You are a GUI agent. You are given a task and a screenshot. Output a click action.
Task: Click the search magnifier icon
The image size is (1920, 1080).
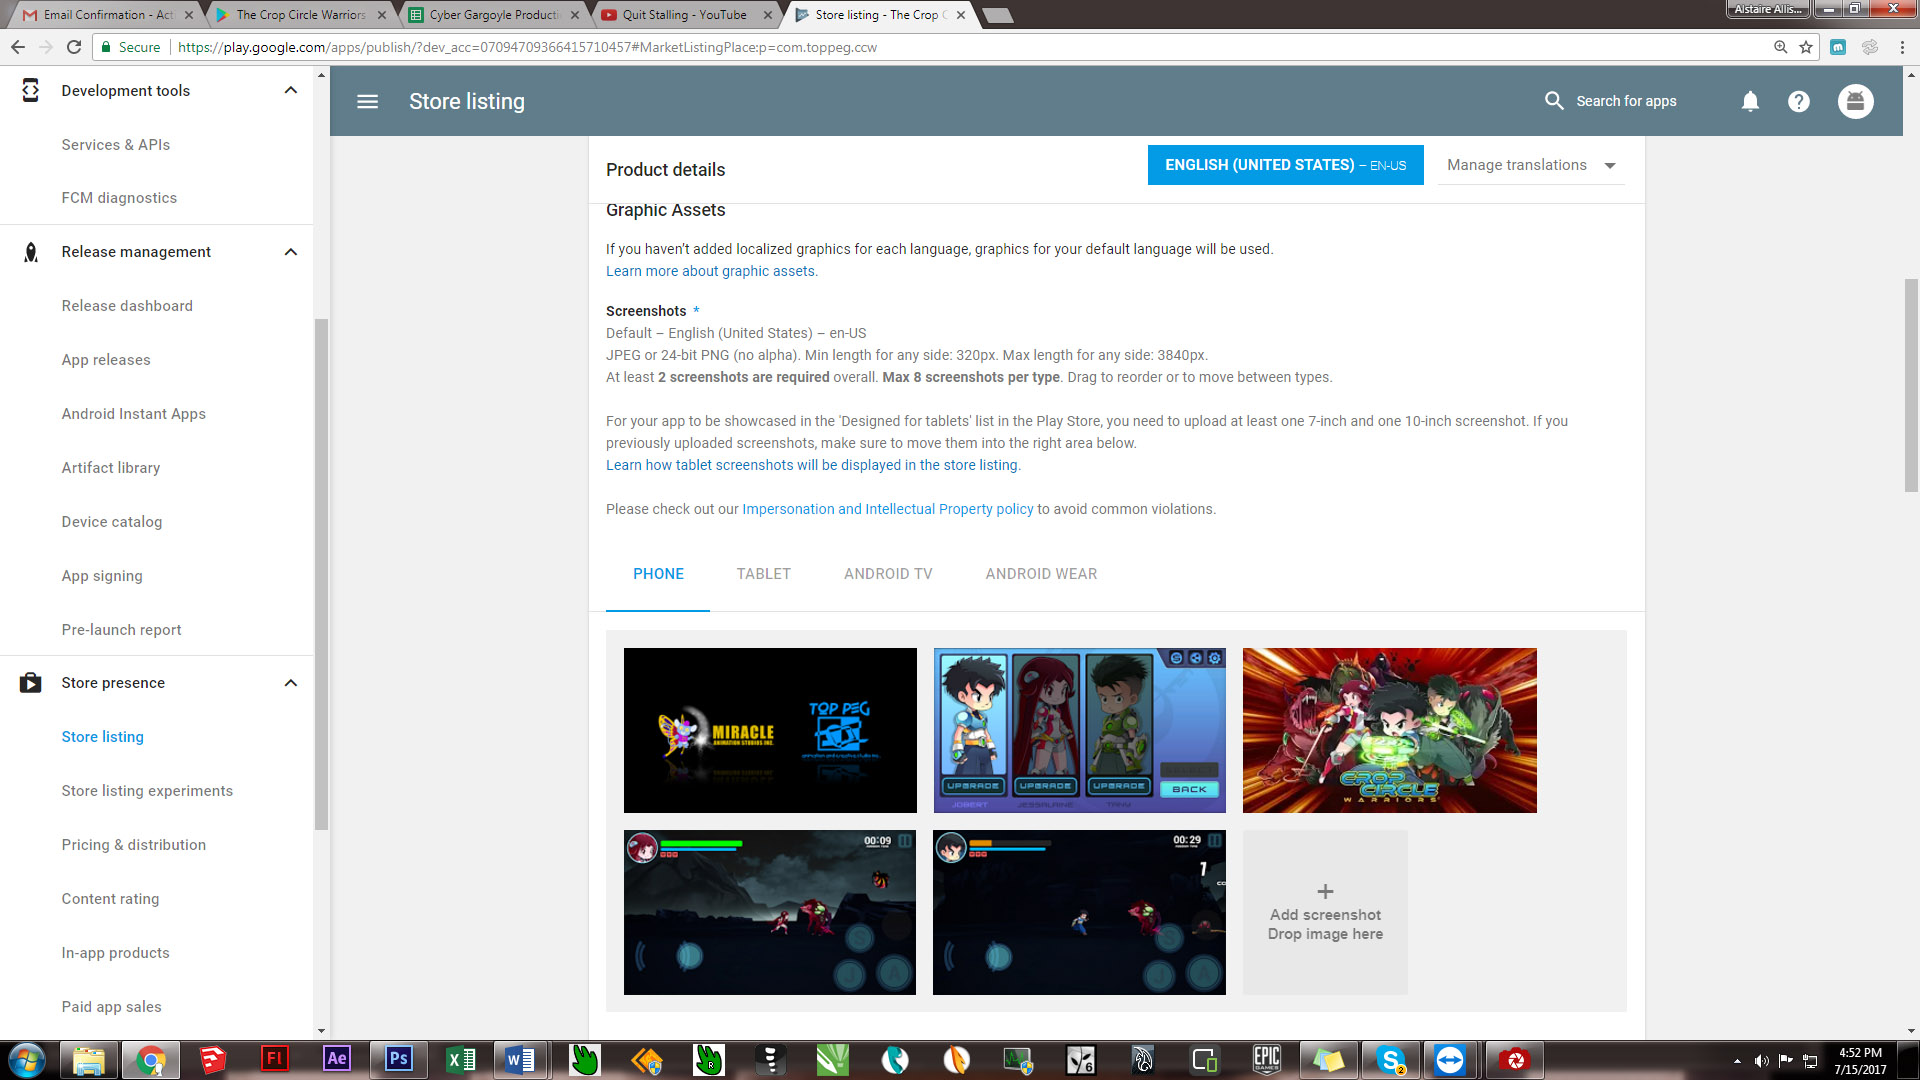[1554, 101]
